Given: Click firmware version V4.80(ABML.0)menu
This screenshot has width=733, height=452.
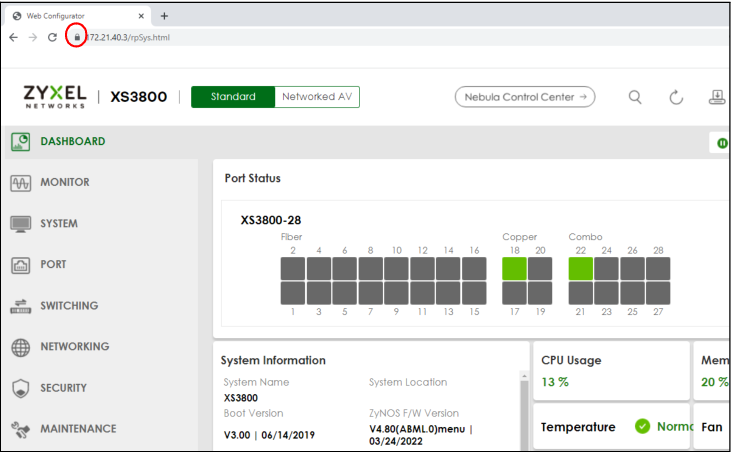Looking at the screenshot, I should click(417, 429).
